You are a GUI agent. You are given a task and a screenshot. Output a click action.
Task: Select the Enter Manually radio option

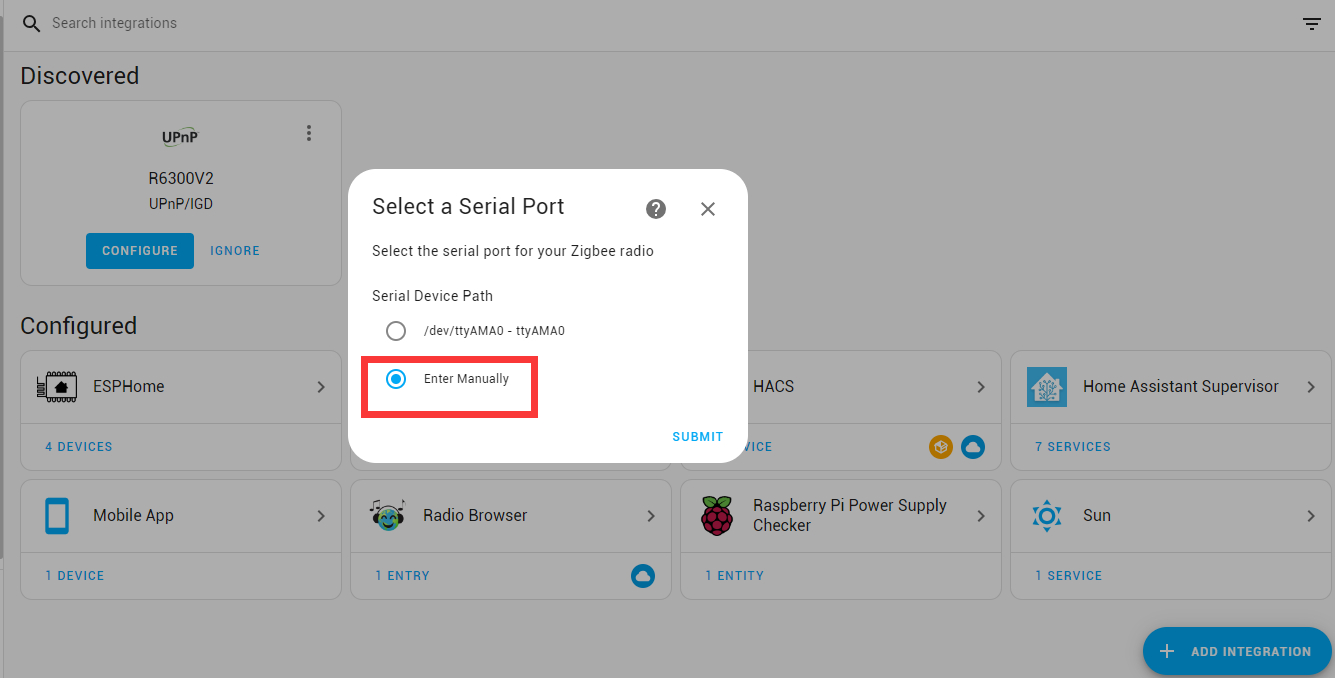(x=396, y=379)
